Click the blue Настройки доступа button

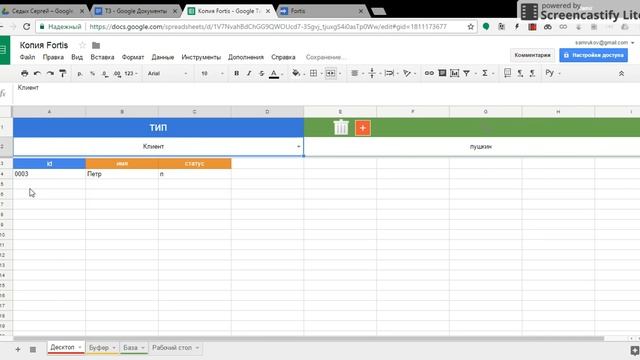click(x=593, y=55)
